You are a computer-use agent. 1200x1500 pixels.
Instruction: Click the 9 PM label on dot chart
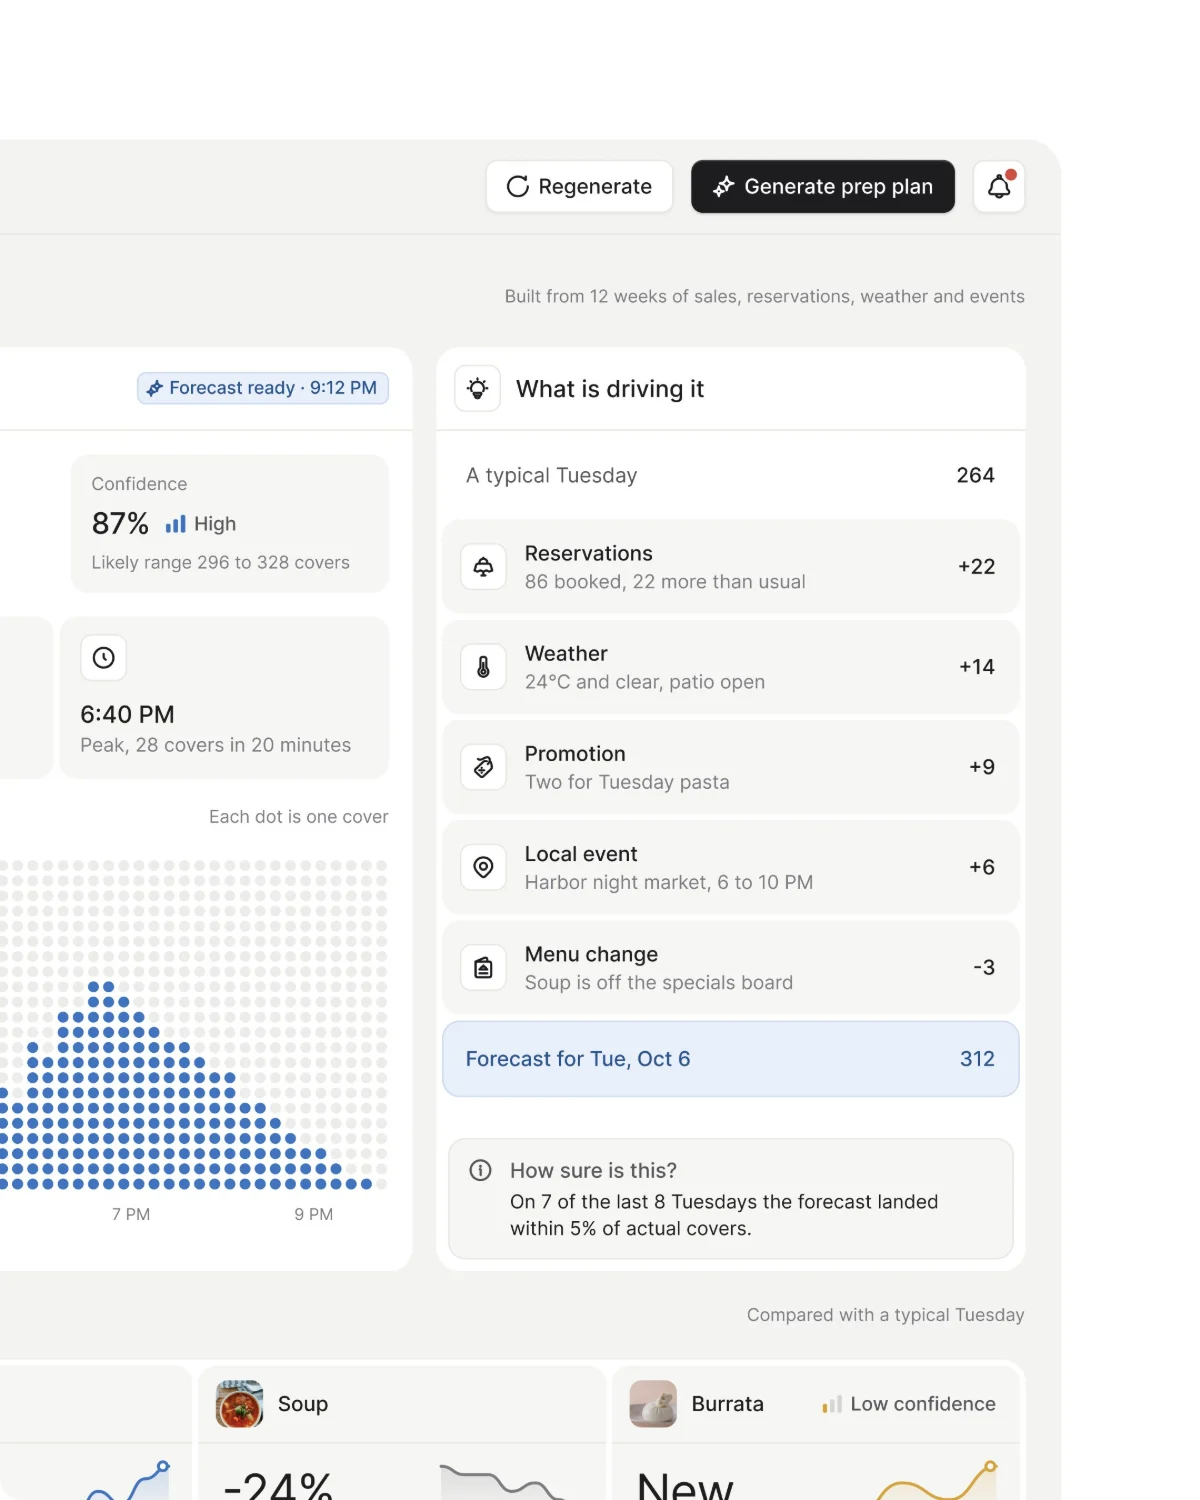point(314,1214)
